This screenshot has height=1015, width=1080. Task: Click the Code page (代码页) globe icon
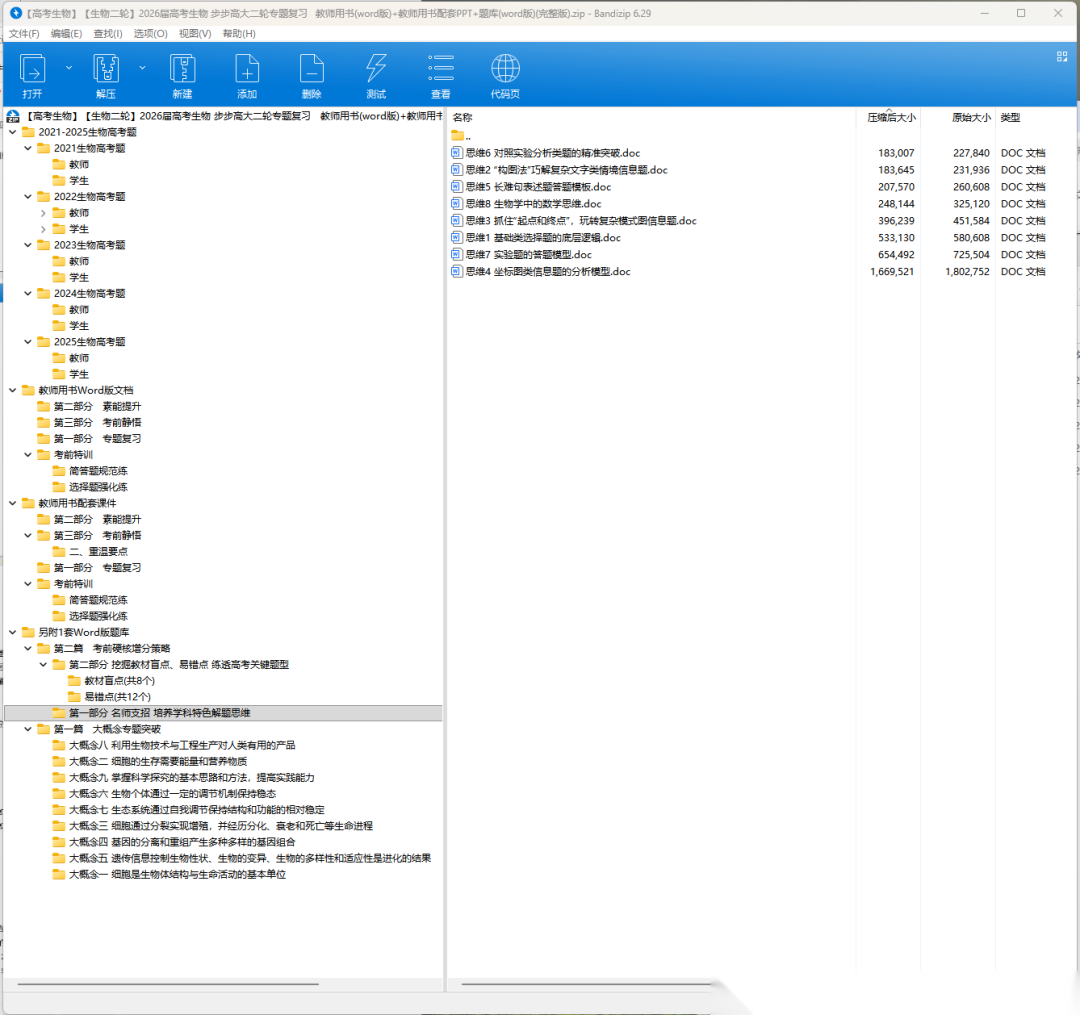505,70
